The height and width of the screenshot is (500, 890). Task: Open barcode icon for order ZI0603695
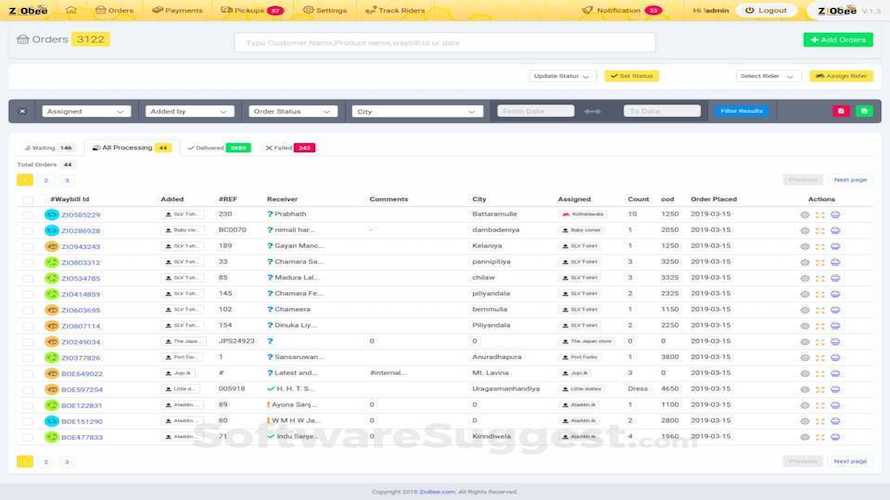click(x=820, y=310)
